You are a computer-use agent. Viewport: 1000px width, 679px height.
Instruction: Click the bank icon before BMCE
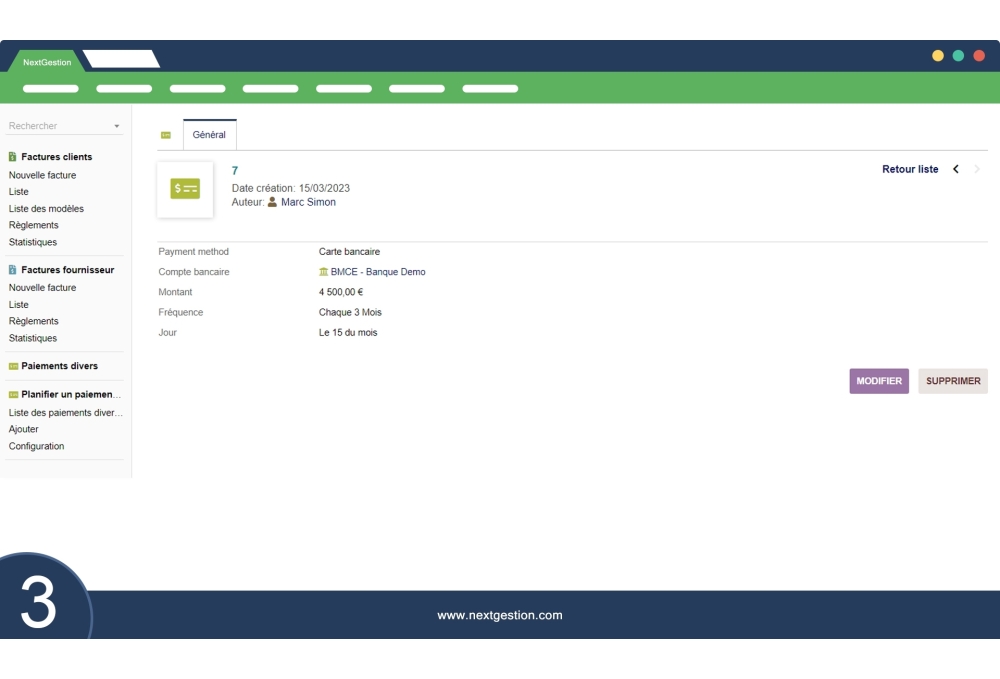tap(323, 272)
